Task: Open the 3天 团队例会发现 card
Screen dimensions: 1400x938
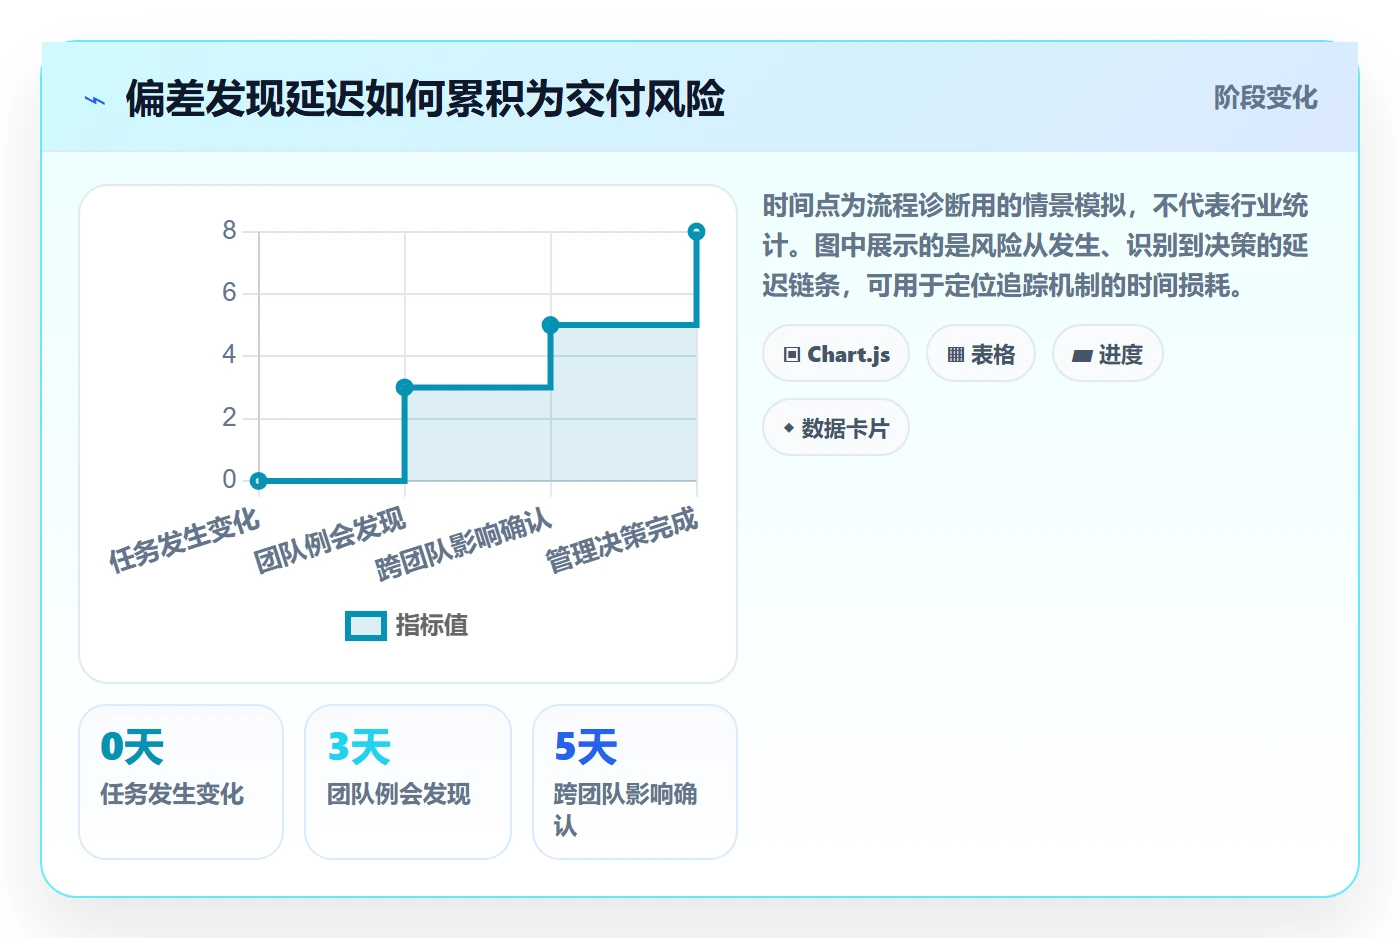Action: tap(408, 782)
